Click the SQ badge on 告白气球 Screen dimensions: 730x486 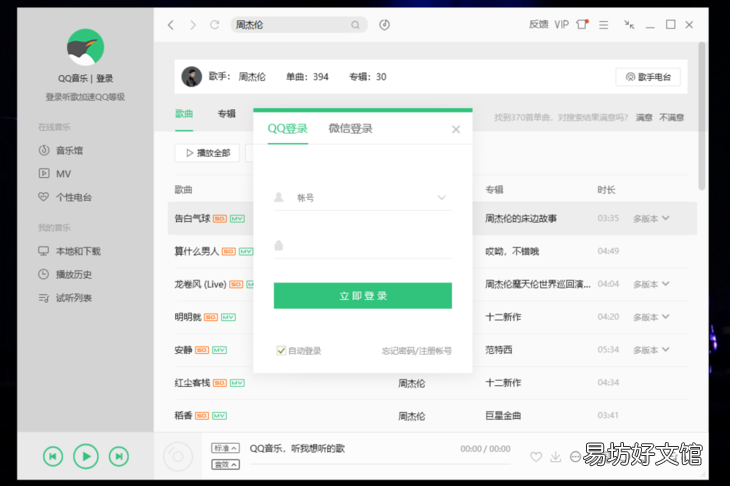pyautogui.click(x=220, y=219)
